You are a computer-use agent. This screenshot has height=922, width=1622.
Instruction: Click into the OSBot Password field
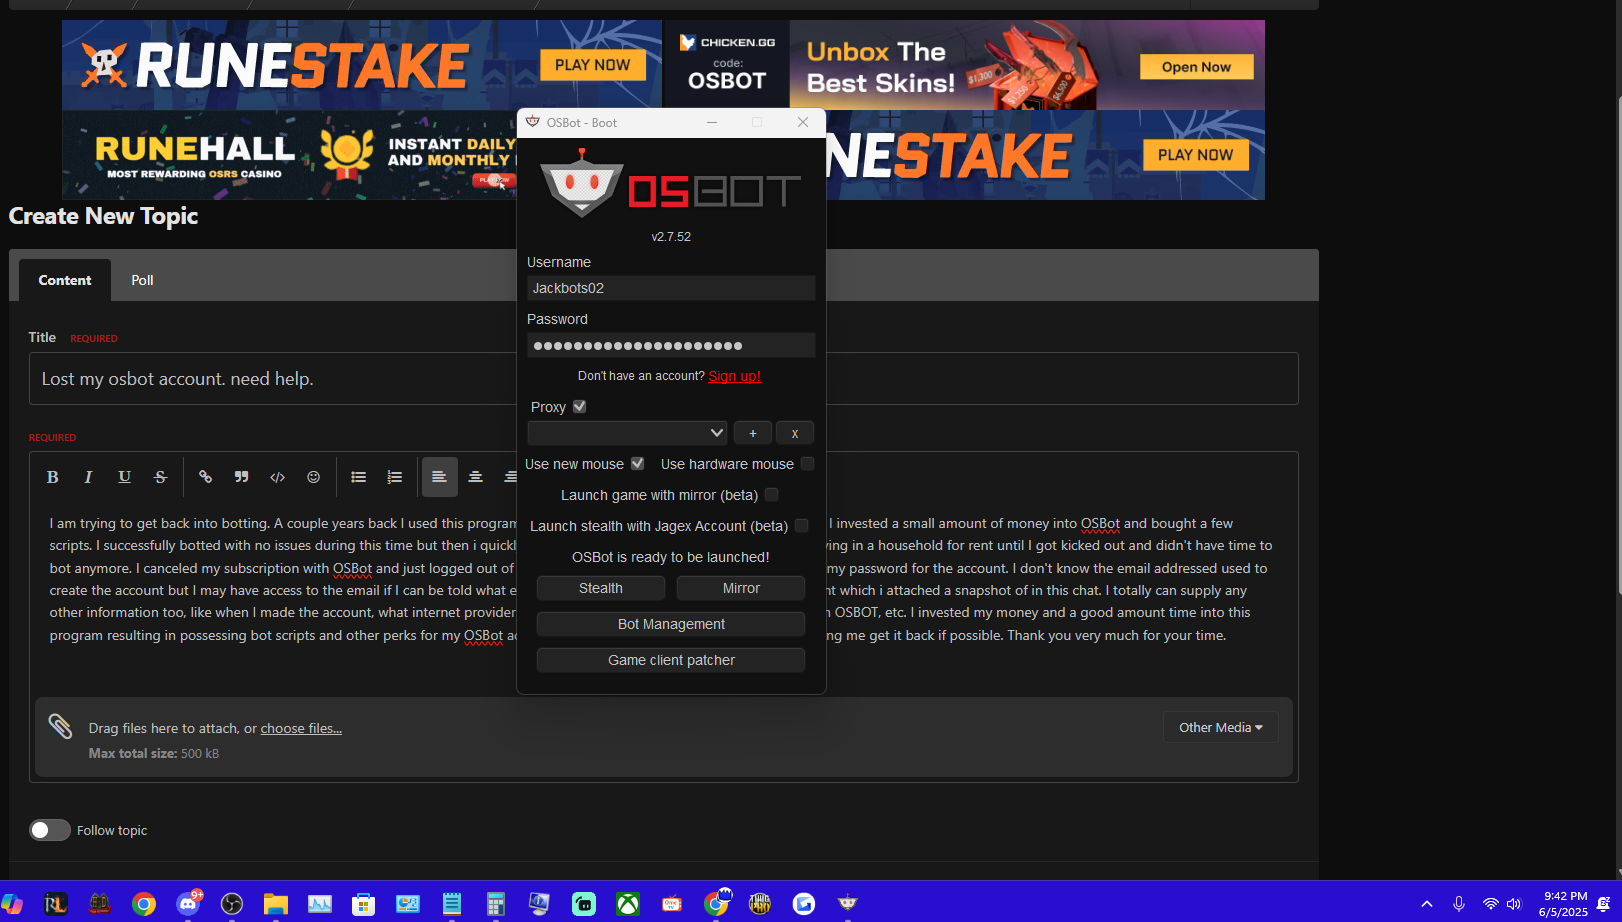pos(671,345)
